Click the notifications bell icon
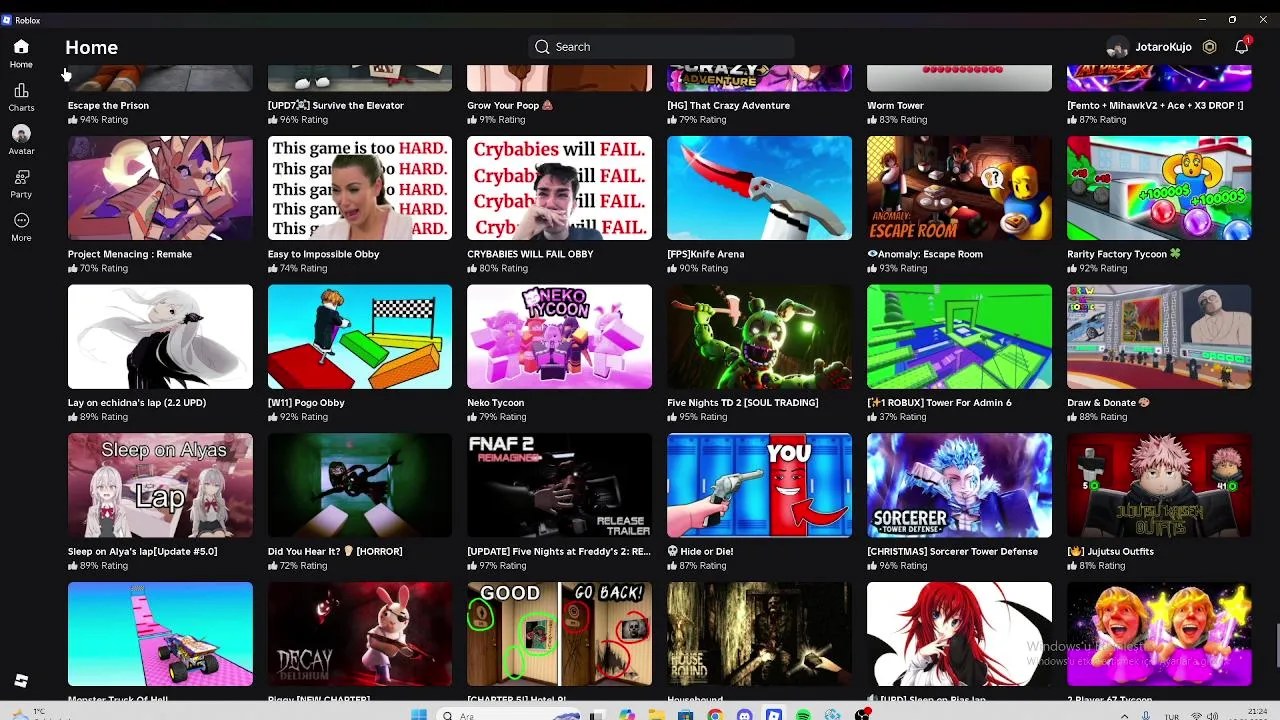Screen dimensions: 1280x720 click(x=1241, y=47)
